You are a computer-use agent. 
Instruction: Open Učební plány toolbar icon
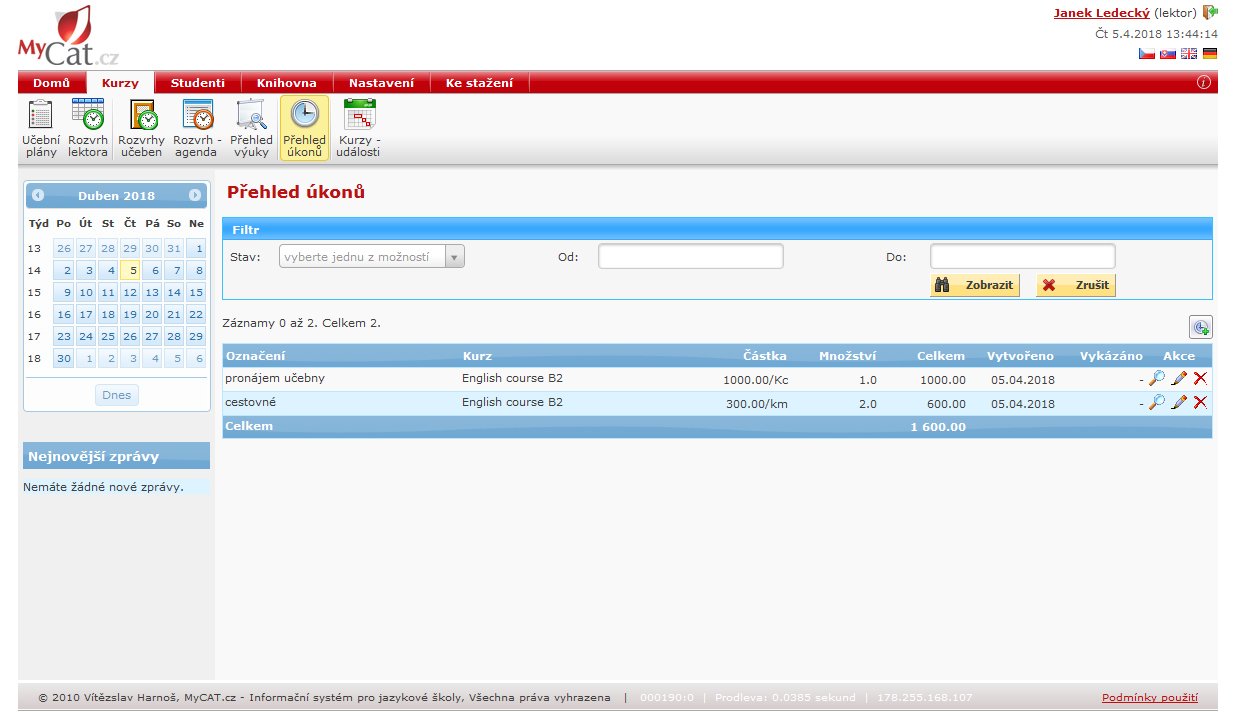pos(41,129)
